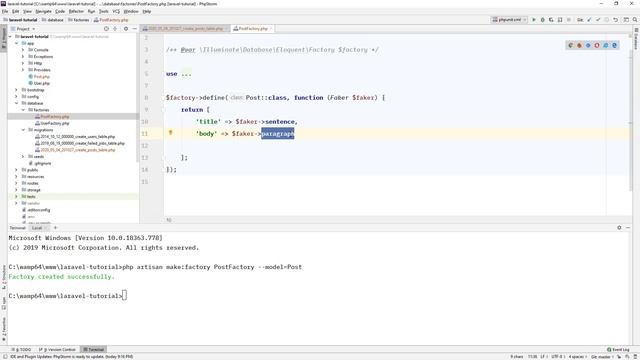Click the Git branch indicator in status bar
This screenshot has height=360, width=640.
[601, 357]
